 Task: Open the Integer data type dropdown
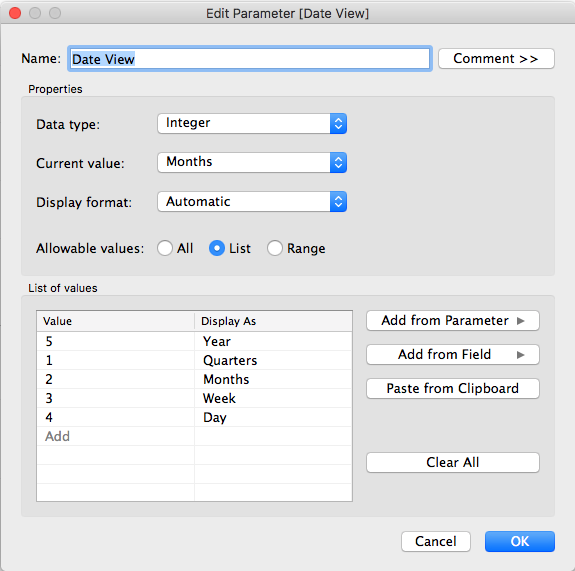coord(252,124)
